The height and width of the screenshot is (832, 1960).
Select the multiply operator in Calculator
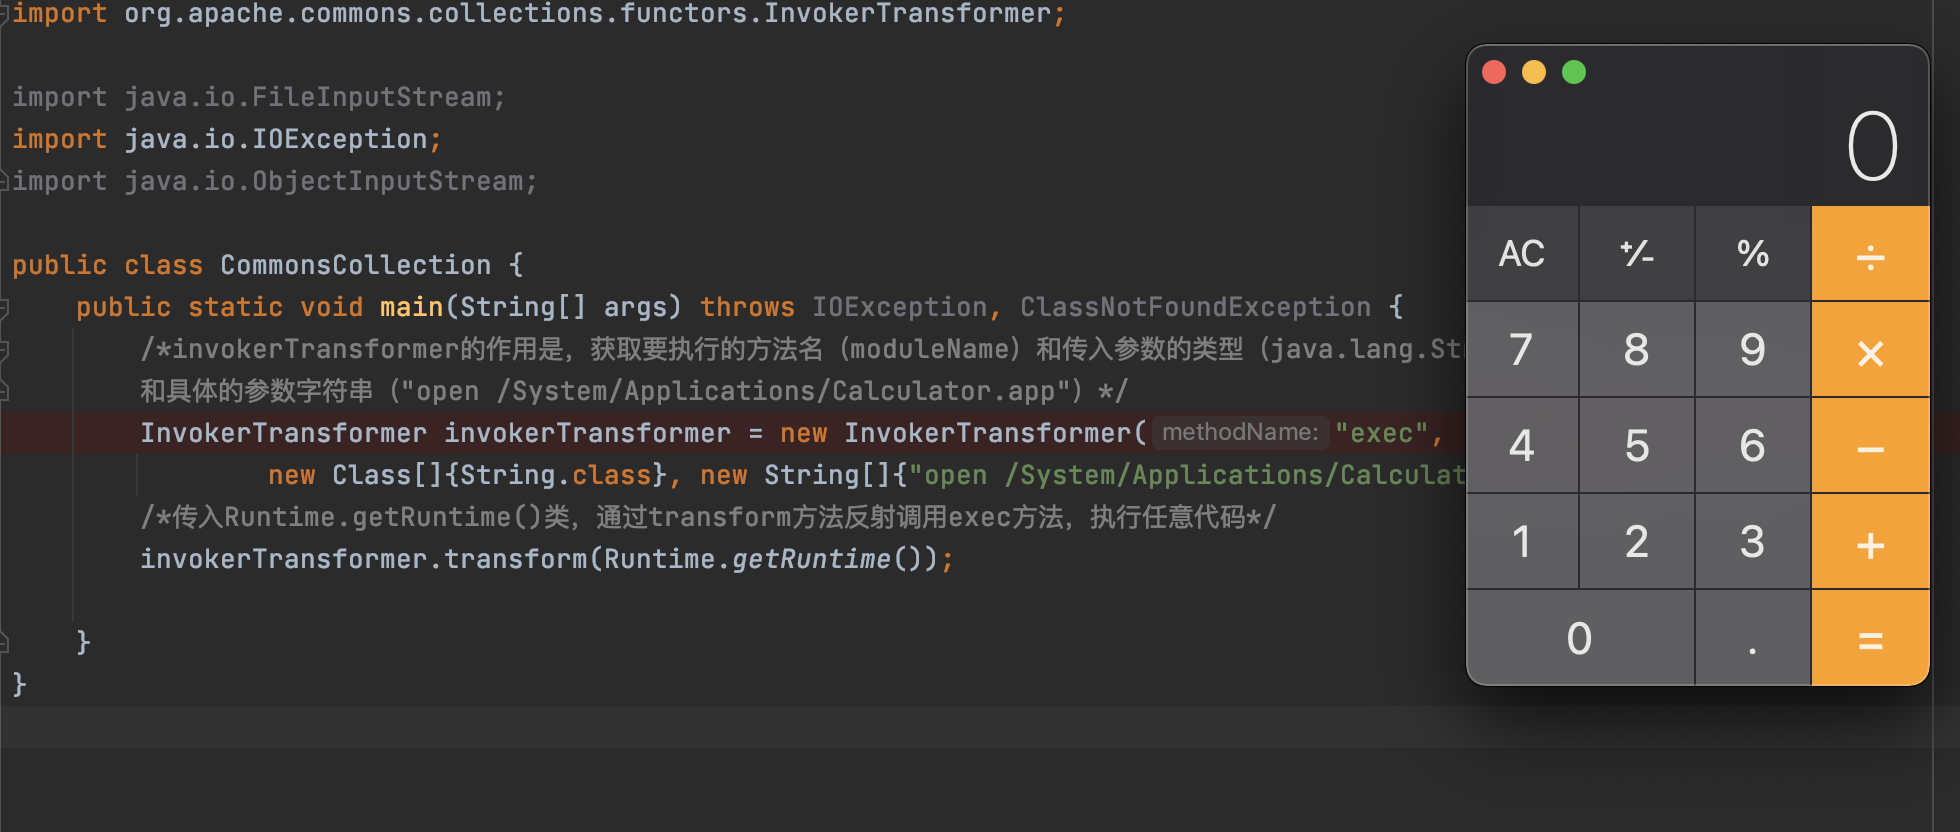point(1870,350)
